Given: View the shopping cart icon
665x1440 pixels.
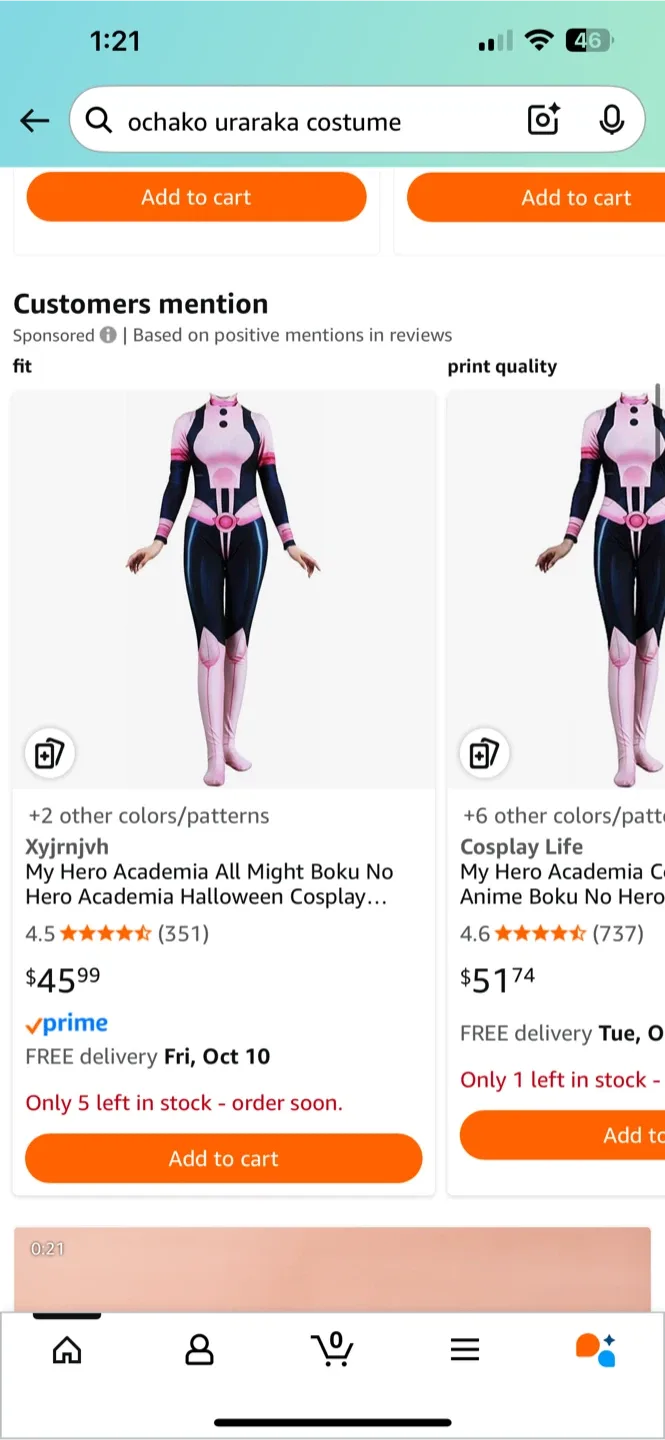Looking at the screenshot, I should click(332, 1350).
